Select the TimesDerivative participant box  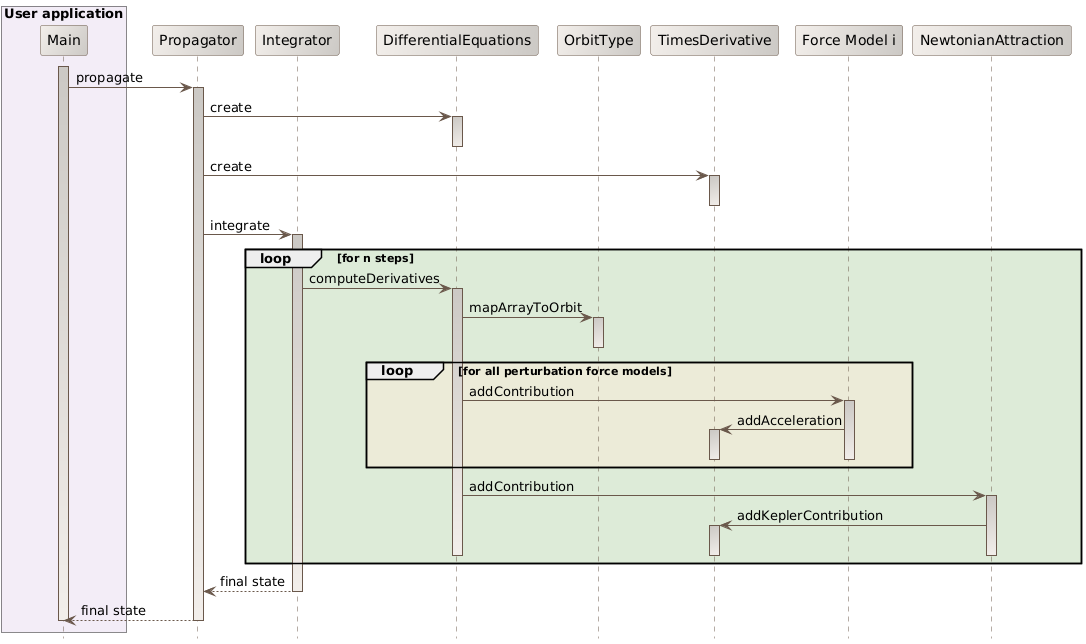point(714,40)
